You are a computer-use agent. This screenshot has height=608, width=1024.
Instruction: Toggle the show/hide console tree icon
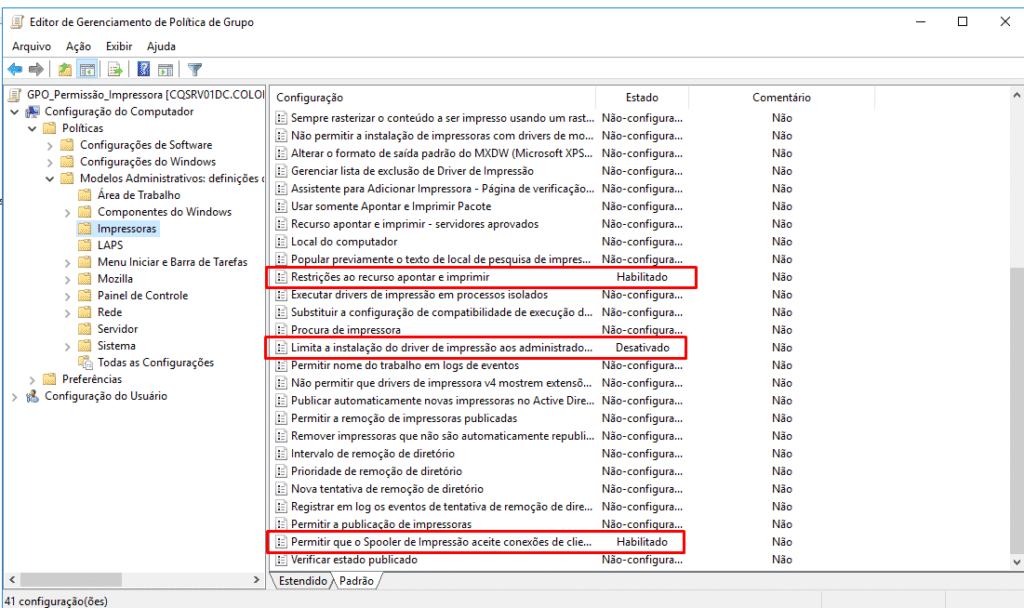coord(87,69)
